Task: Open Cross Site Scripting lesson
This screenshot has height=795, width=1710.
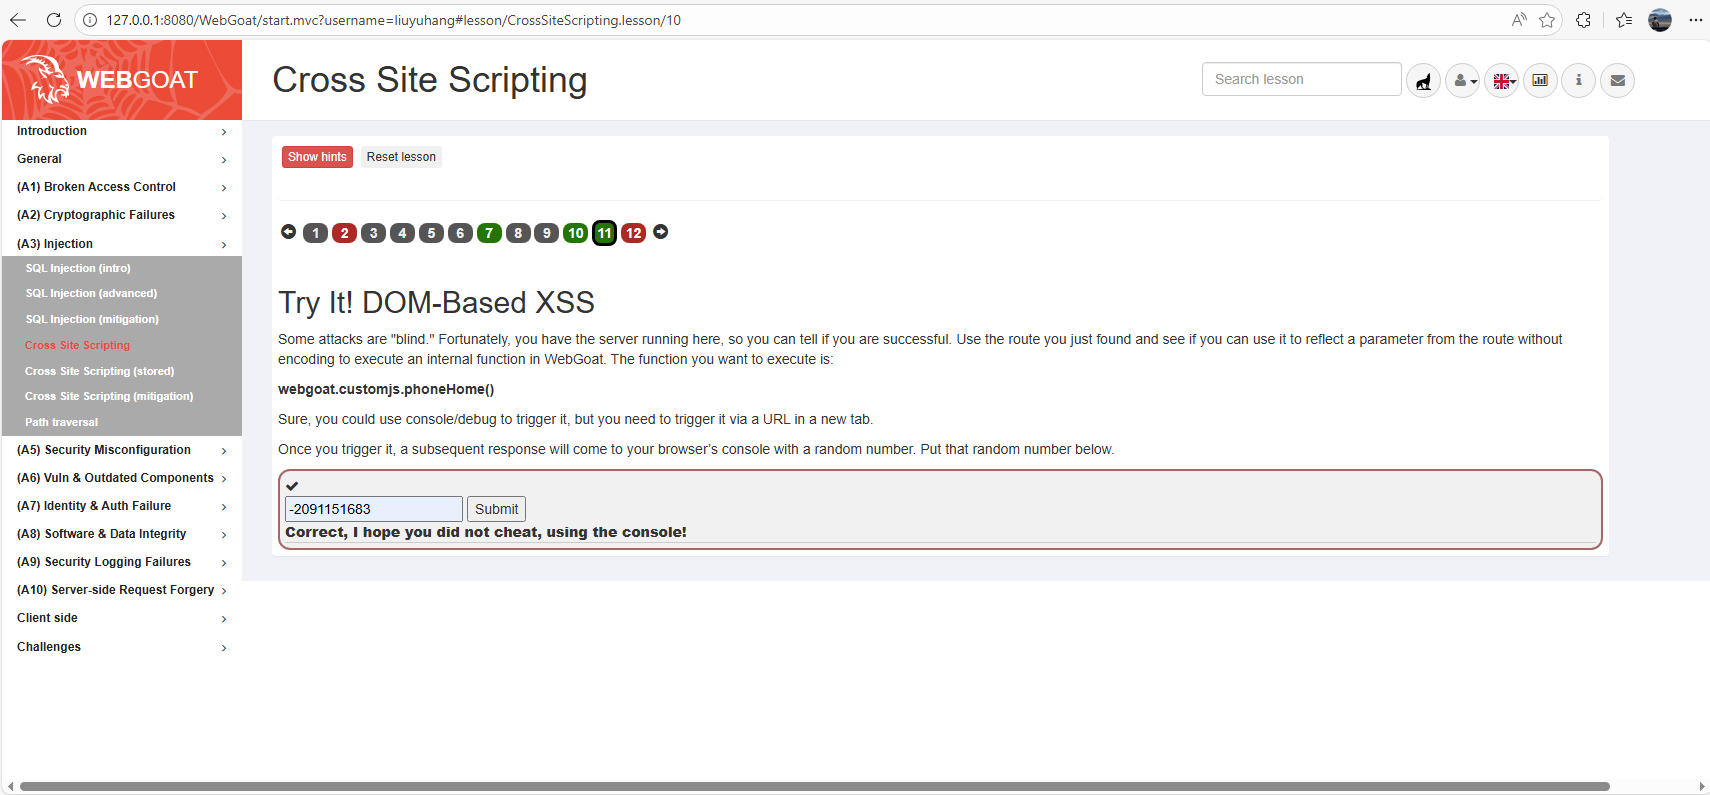Action: (77, 345)
